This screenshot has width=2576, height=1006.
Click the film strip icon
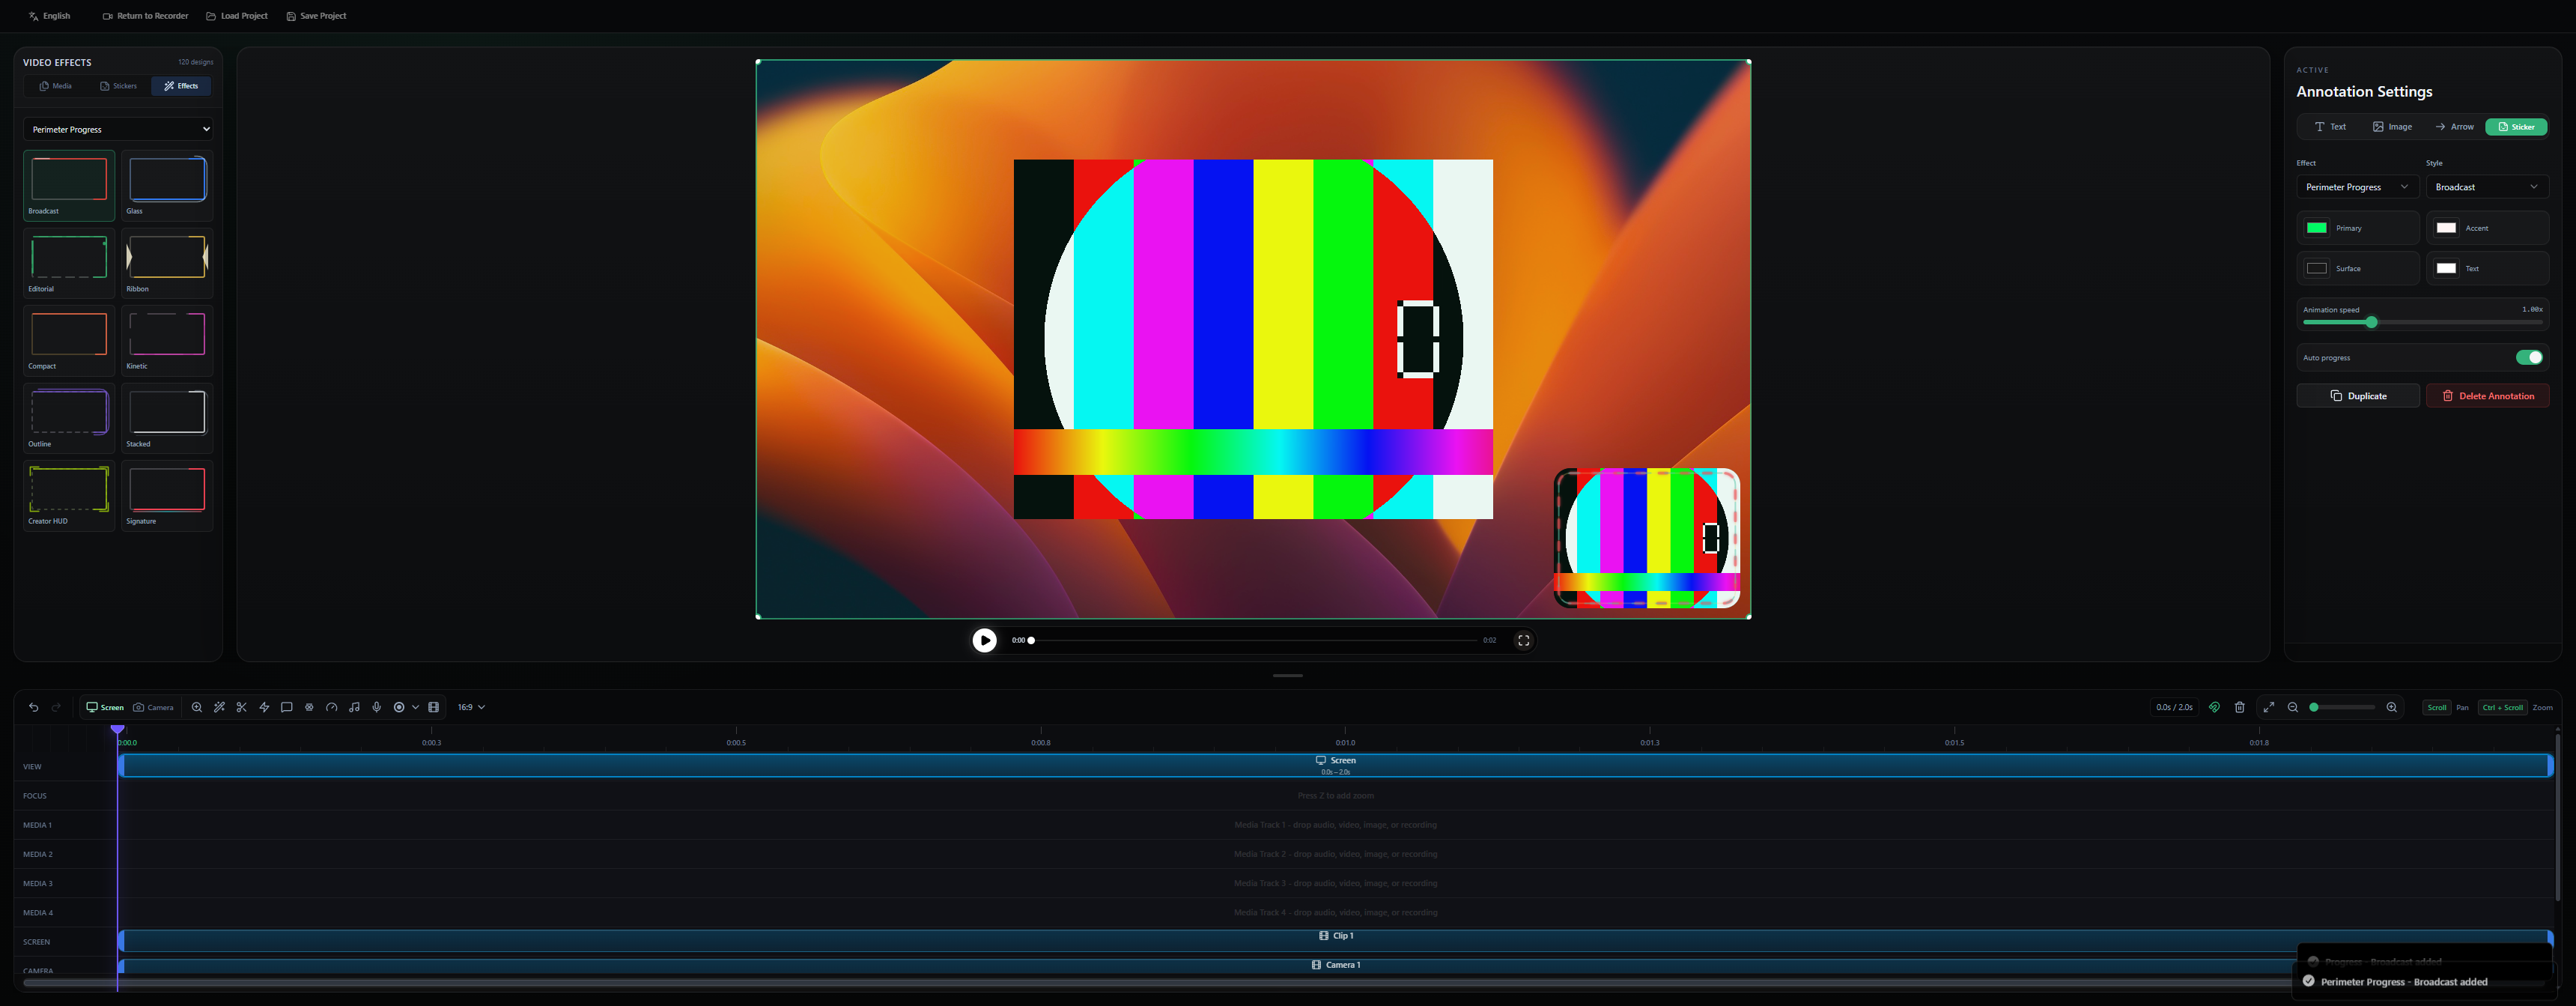click(433, 707)
